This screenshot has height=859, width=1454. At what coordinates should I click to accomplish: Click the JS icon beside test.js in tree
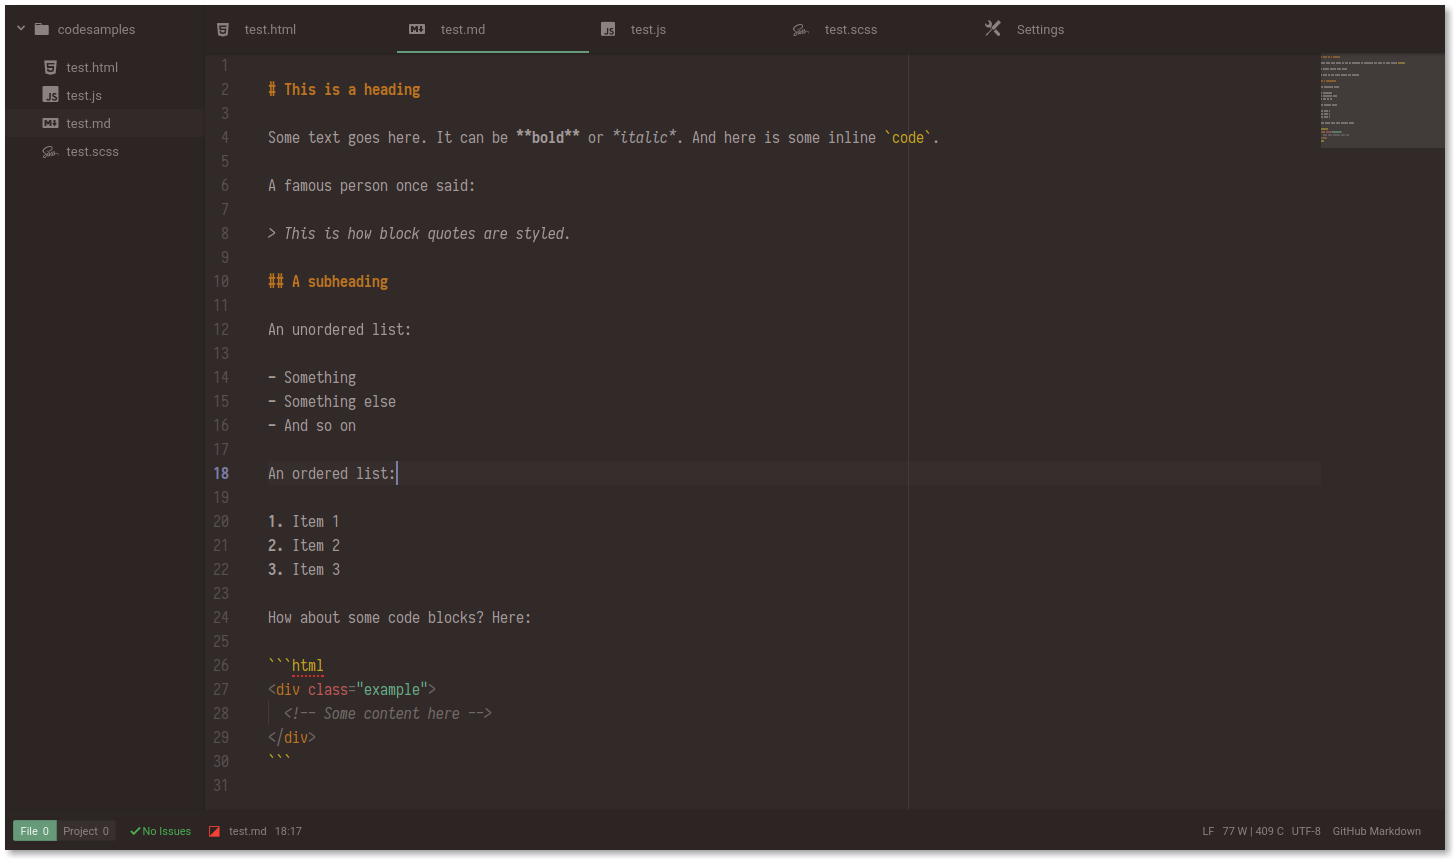tap(50, 95)
